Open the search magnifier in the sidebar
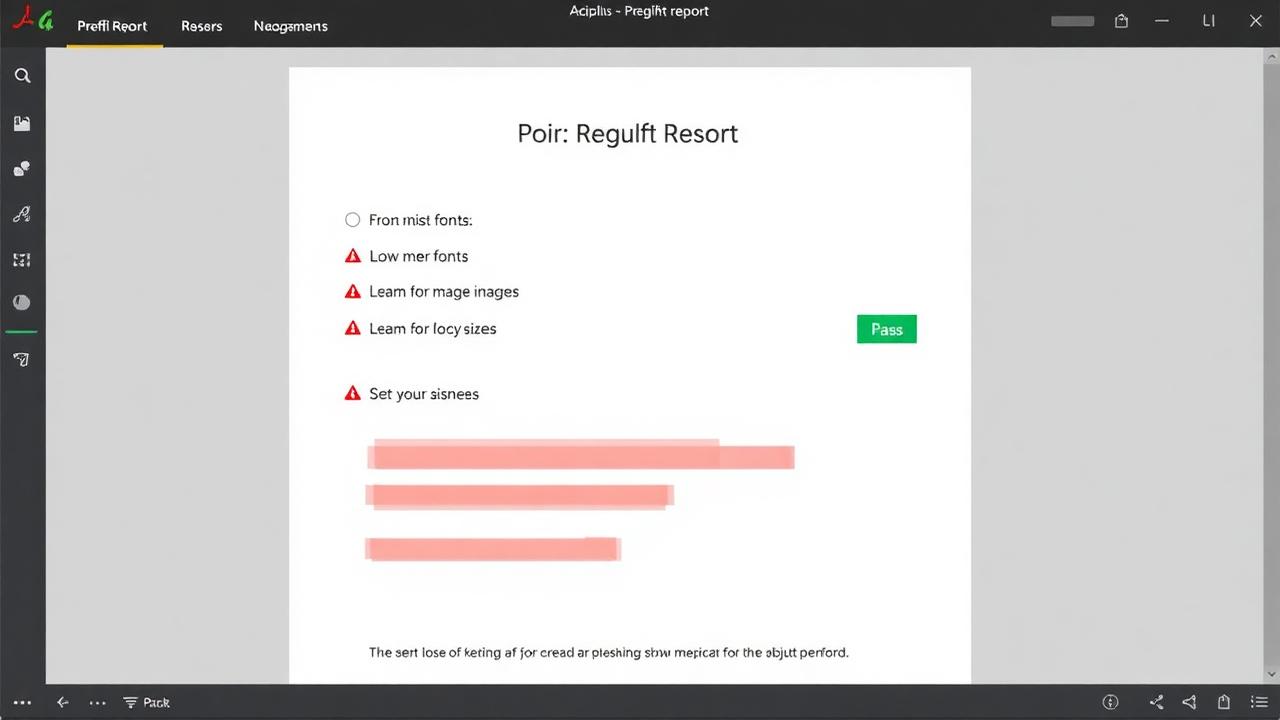Viewport: 1280px width, 720px height. pyautogui.click(x=22, y=76)
